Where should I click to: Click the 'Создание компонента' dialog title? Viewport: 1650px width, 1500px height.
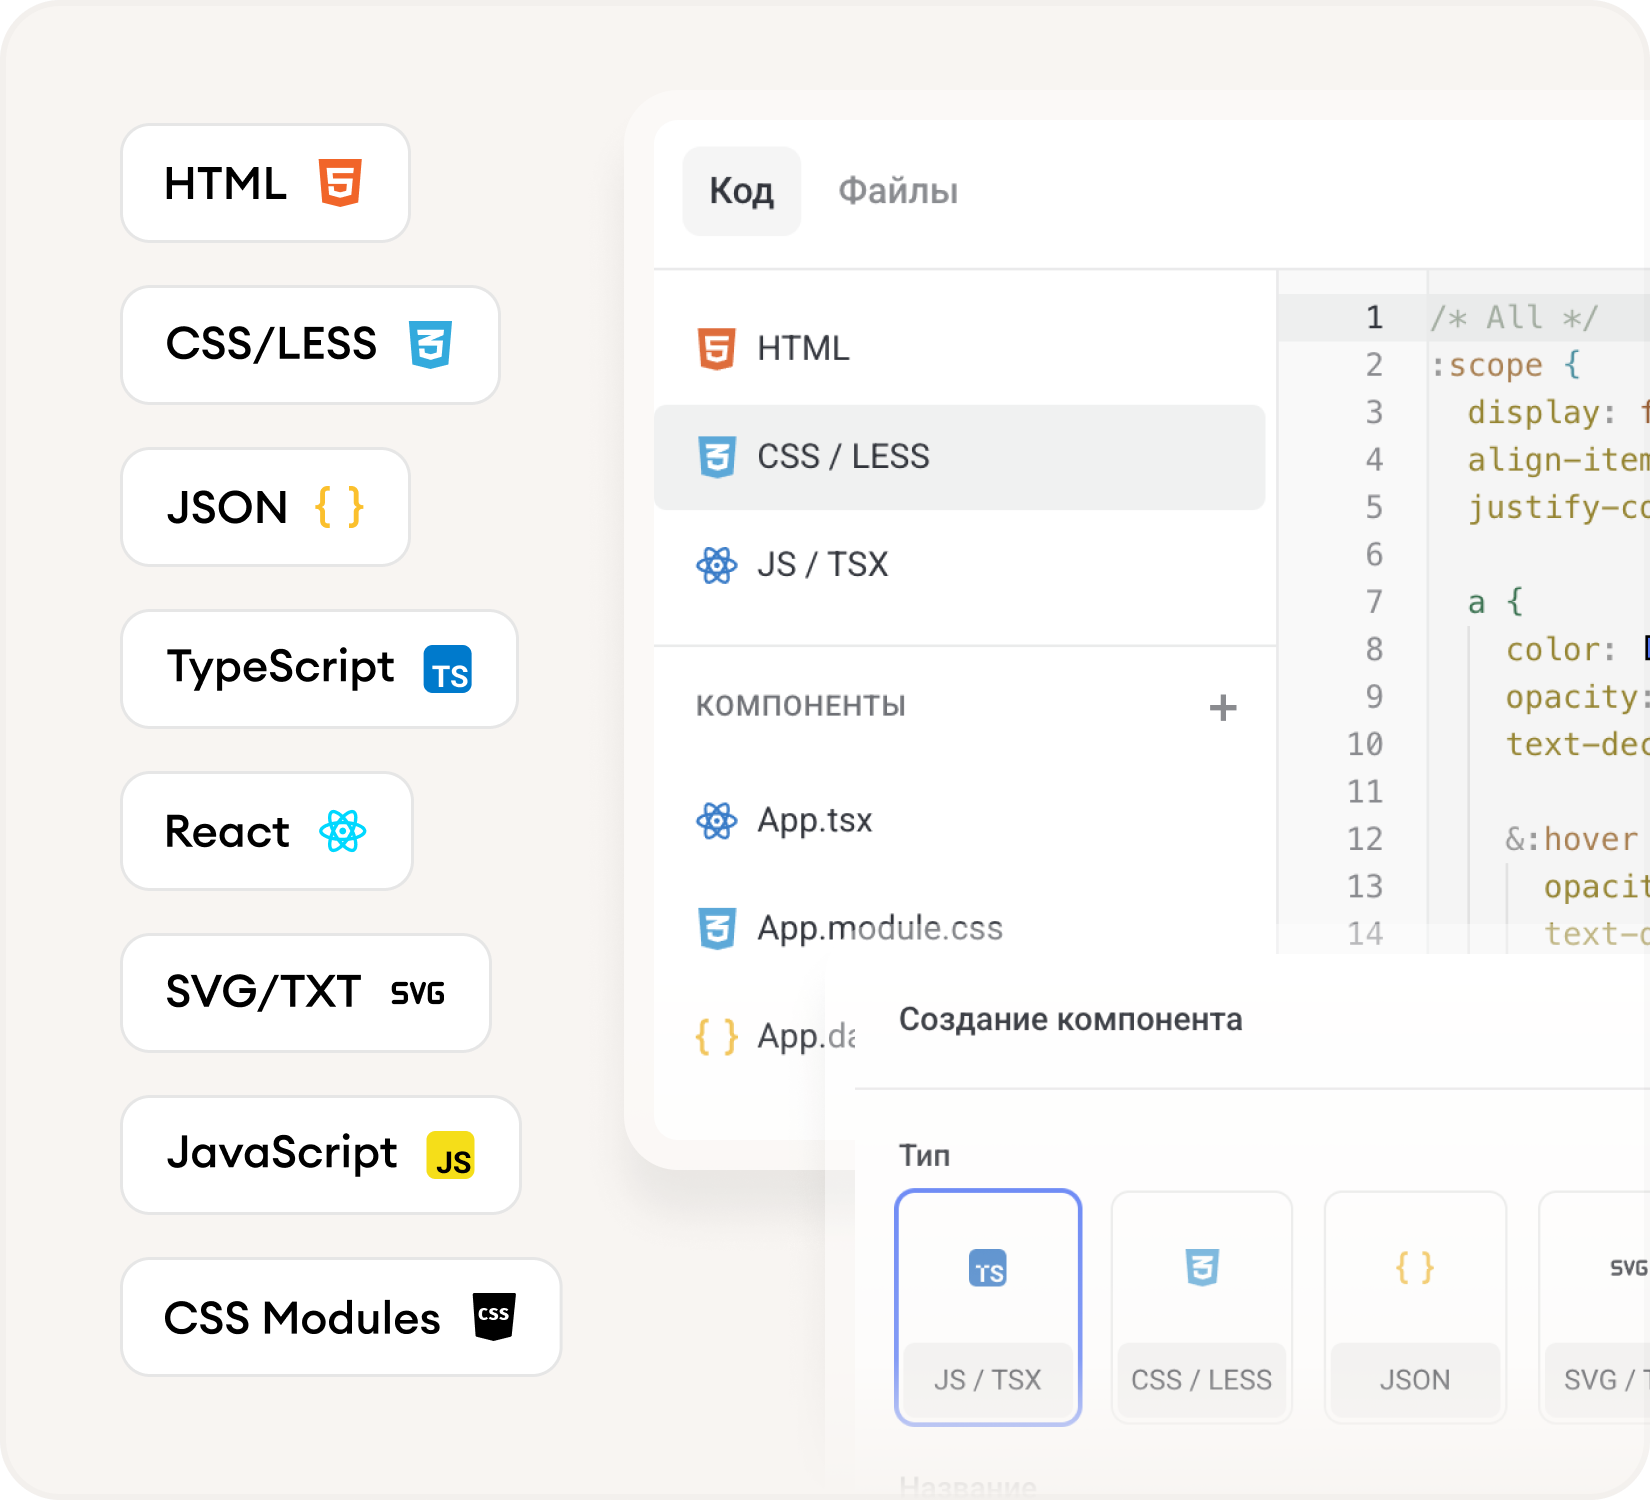1071,1019
